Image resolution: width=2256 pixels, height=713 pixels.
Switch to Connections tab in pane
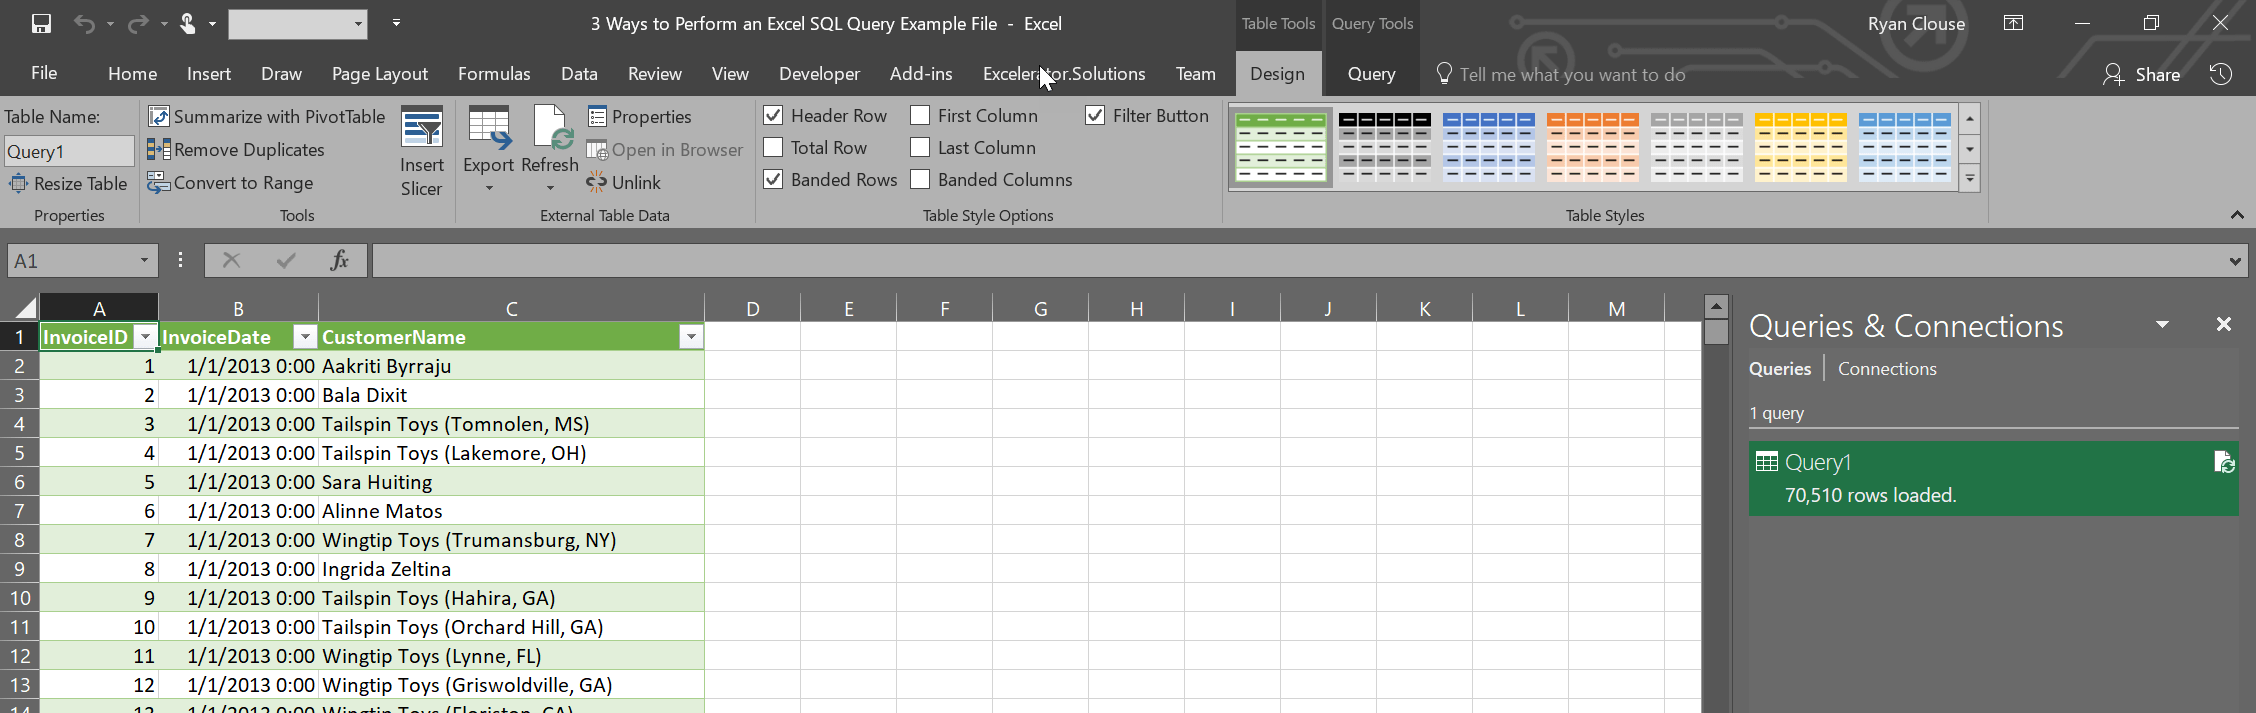click(1887, 369)
